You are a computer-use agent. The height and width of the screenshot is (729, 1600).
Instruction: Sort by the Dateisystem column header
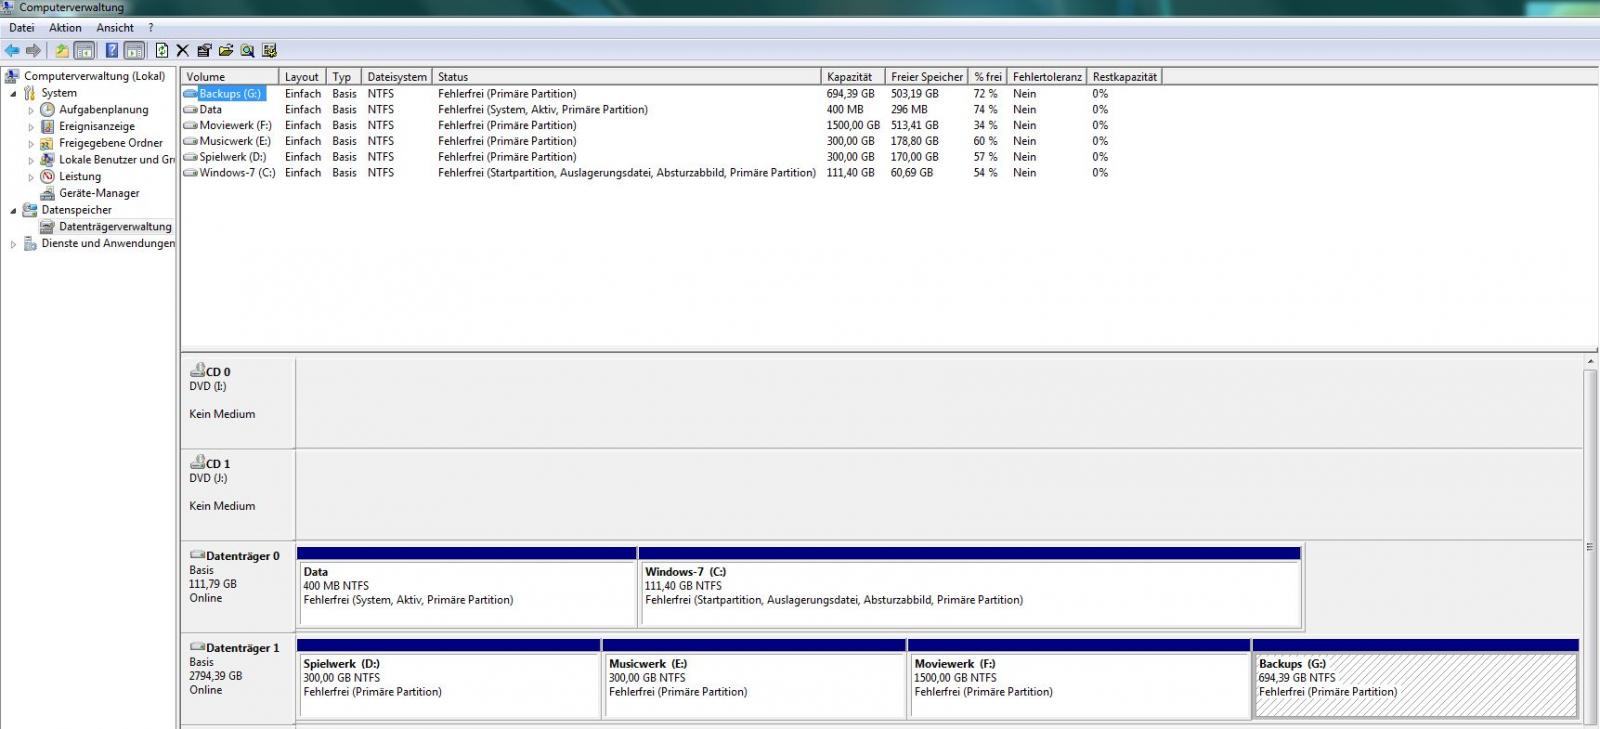(x=396, y=76)
